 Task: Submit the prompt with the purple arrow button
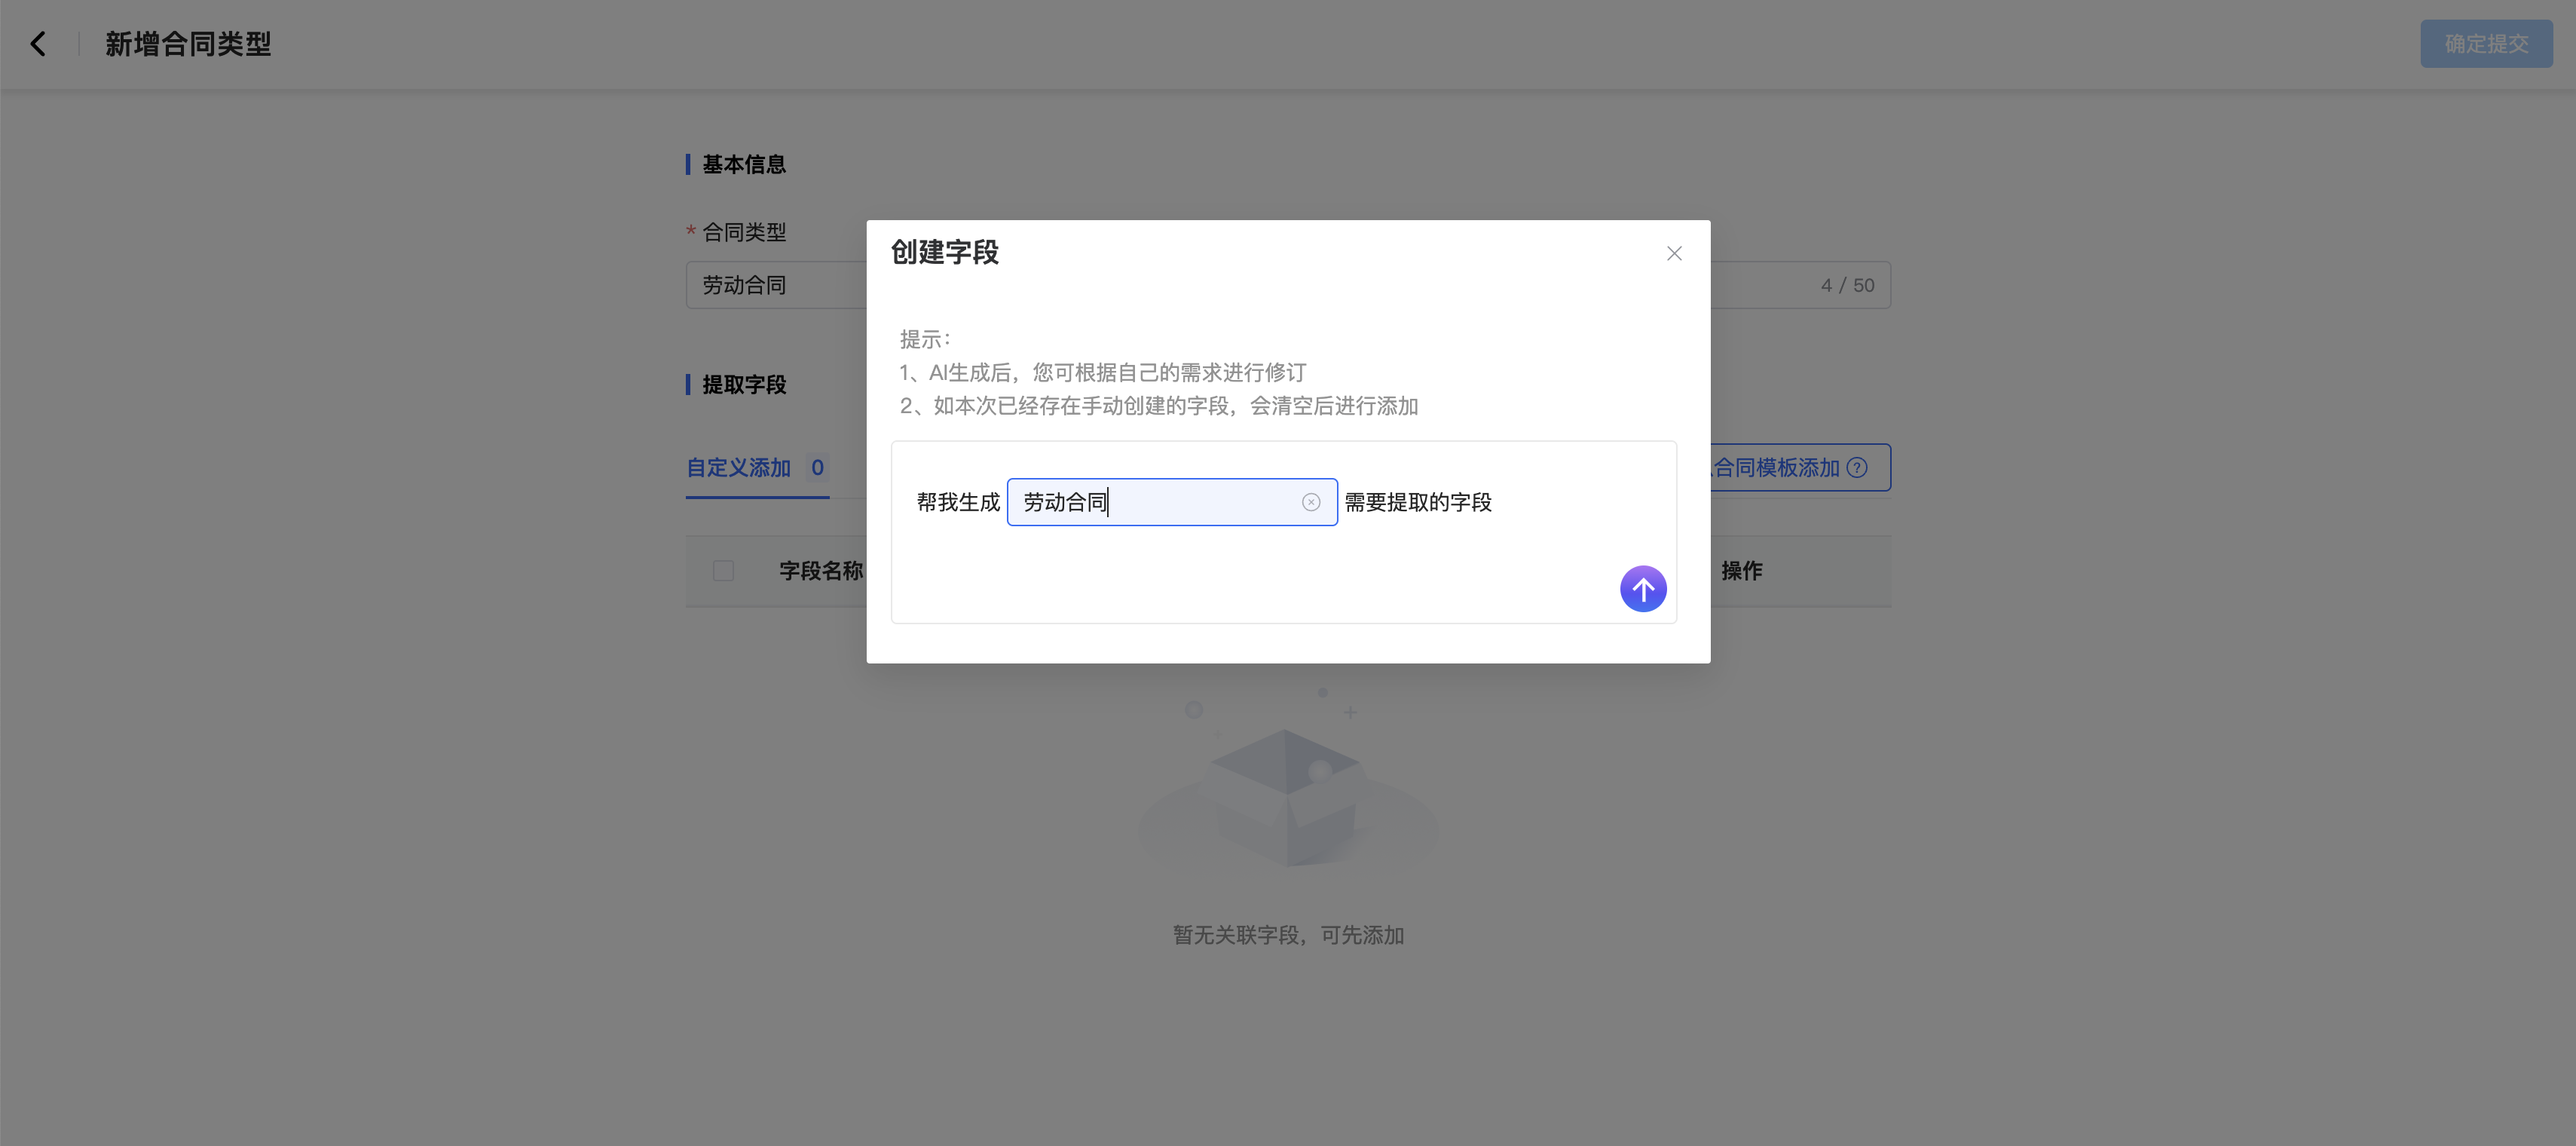[1642, 589]
